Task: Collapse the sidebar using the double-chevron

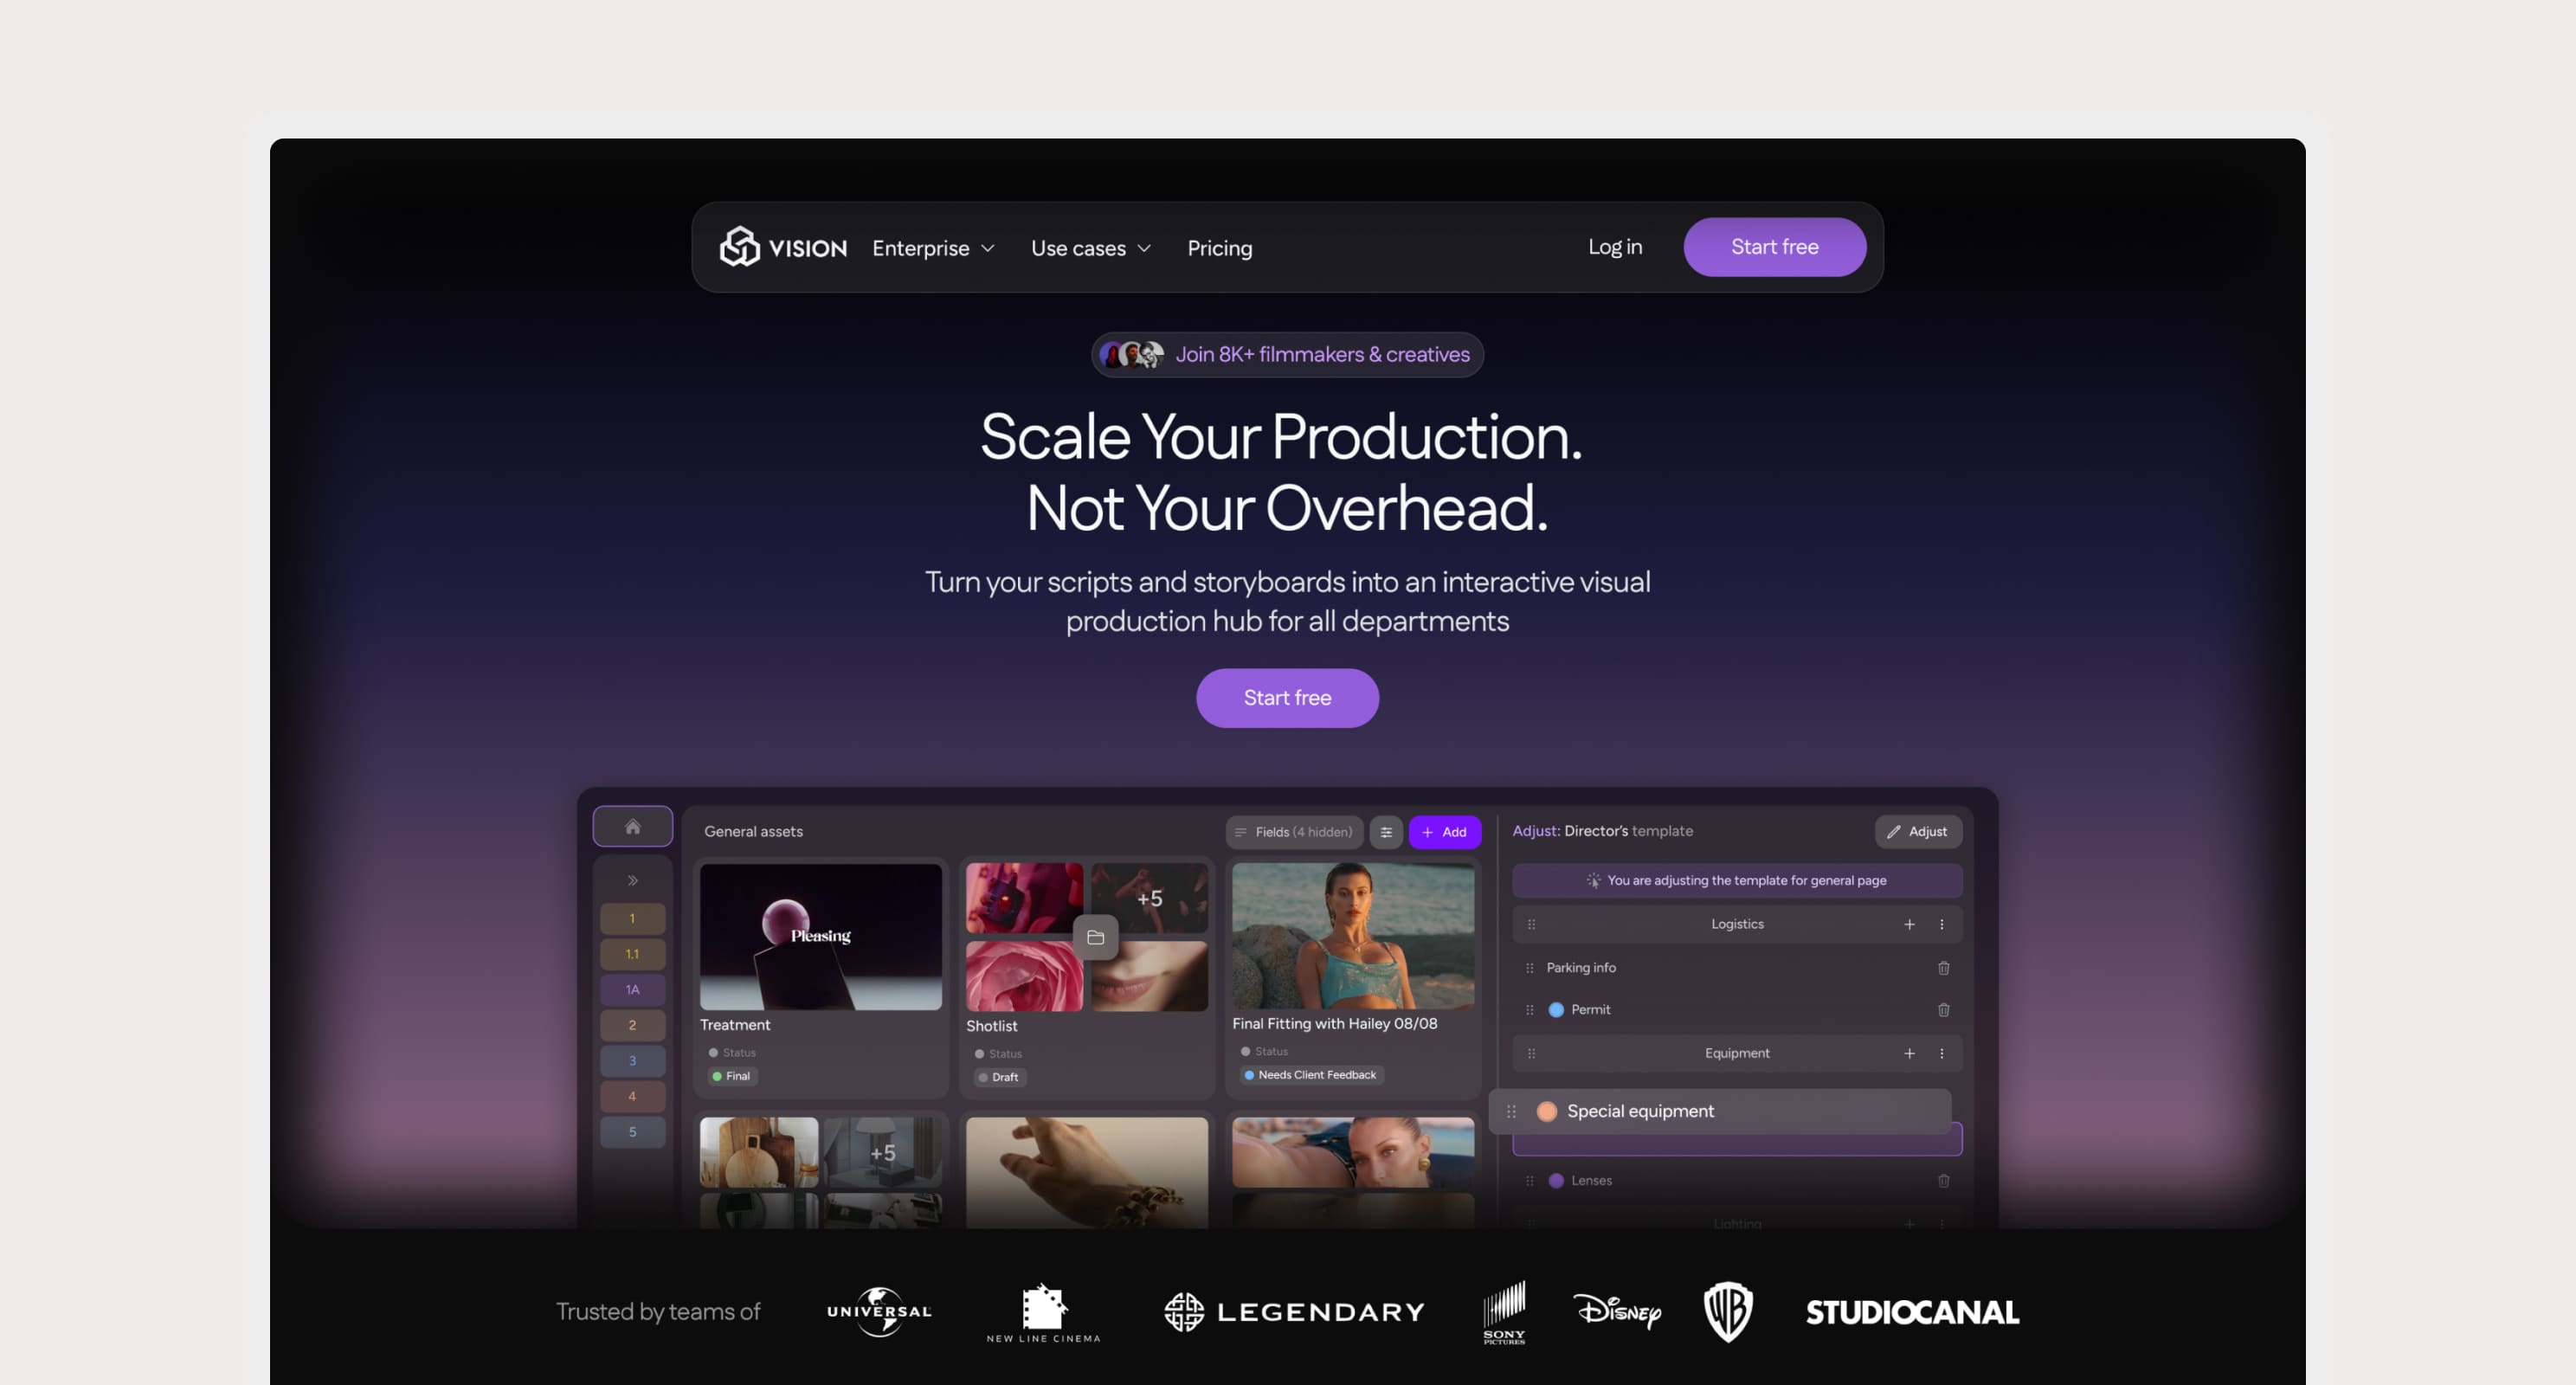Action: pos(632,879)
